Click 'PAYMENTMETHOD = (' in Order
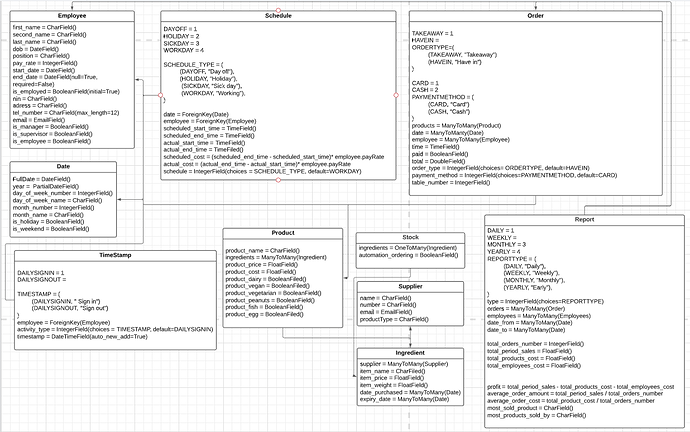Viewport: 690px width, 432px height. click(x=443, y=97)
